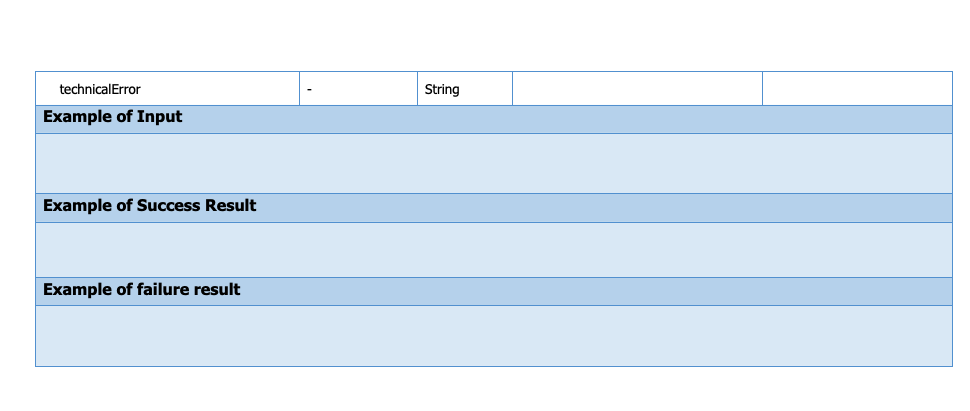Select the String type cell
970x411 pixels.
(442, 90)
